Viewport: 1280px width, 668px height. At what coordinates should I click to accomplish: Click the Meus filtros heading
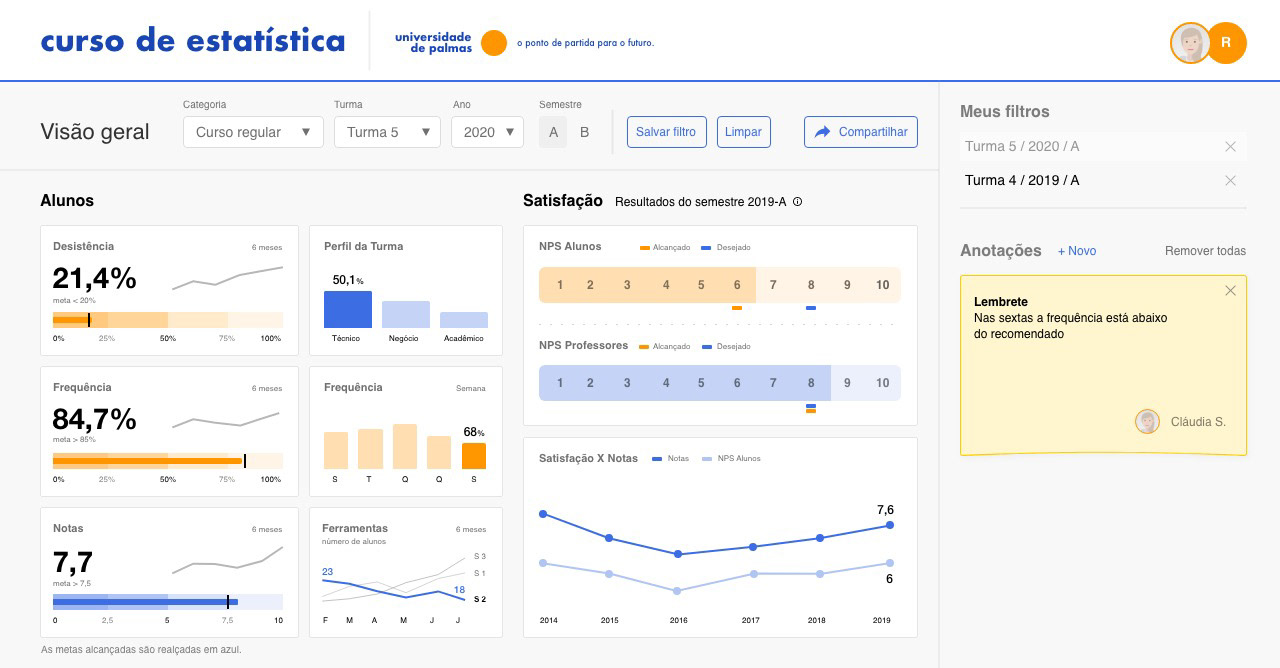pyautogui.click(x=1005, y=112)
